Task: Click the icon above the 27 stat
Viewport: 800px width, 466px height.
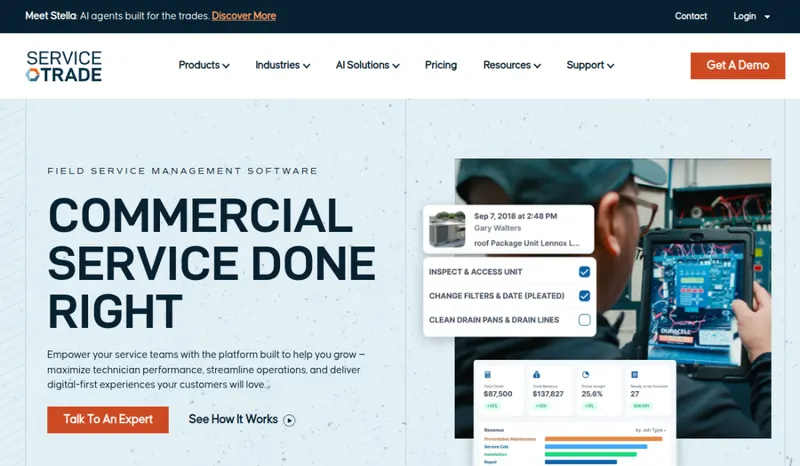Action: [634, 375]
